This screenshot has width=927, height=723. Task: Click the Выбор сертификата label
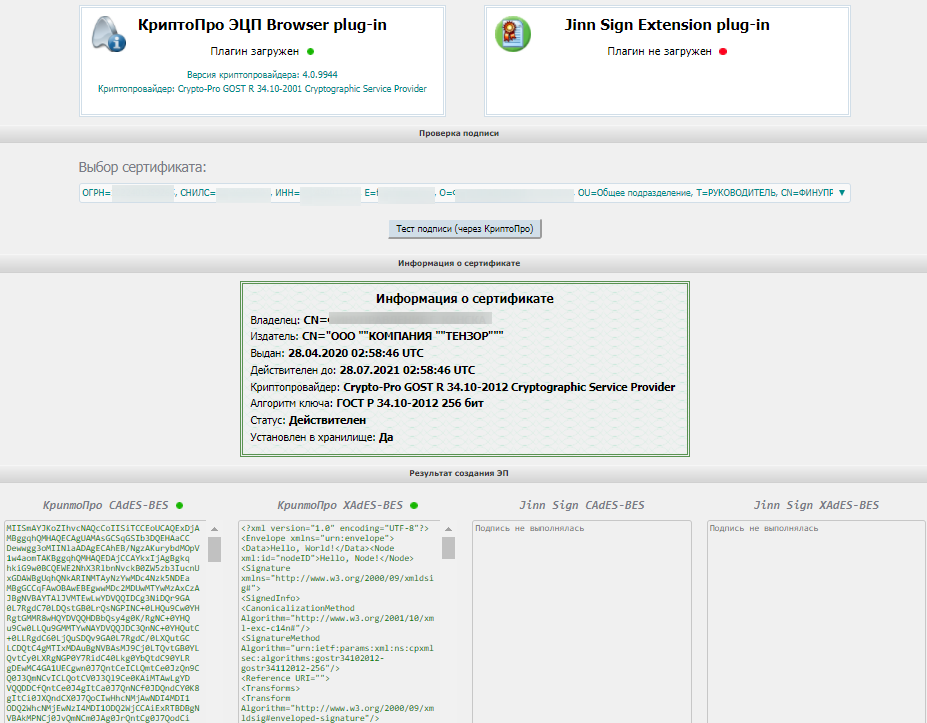142,167
